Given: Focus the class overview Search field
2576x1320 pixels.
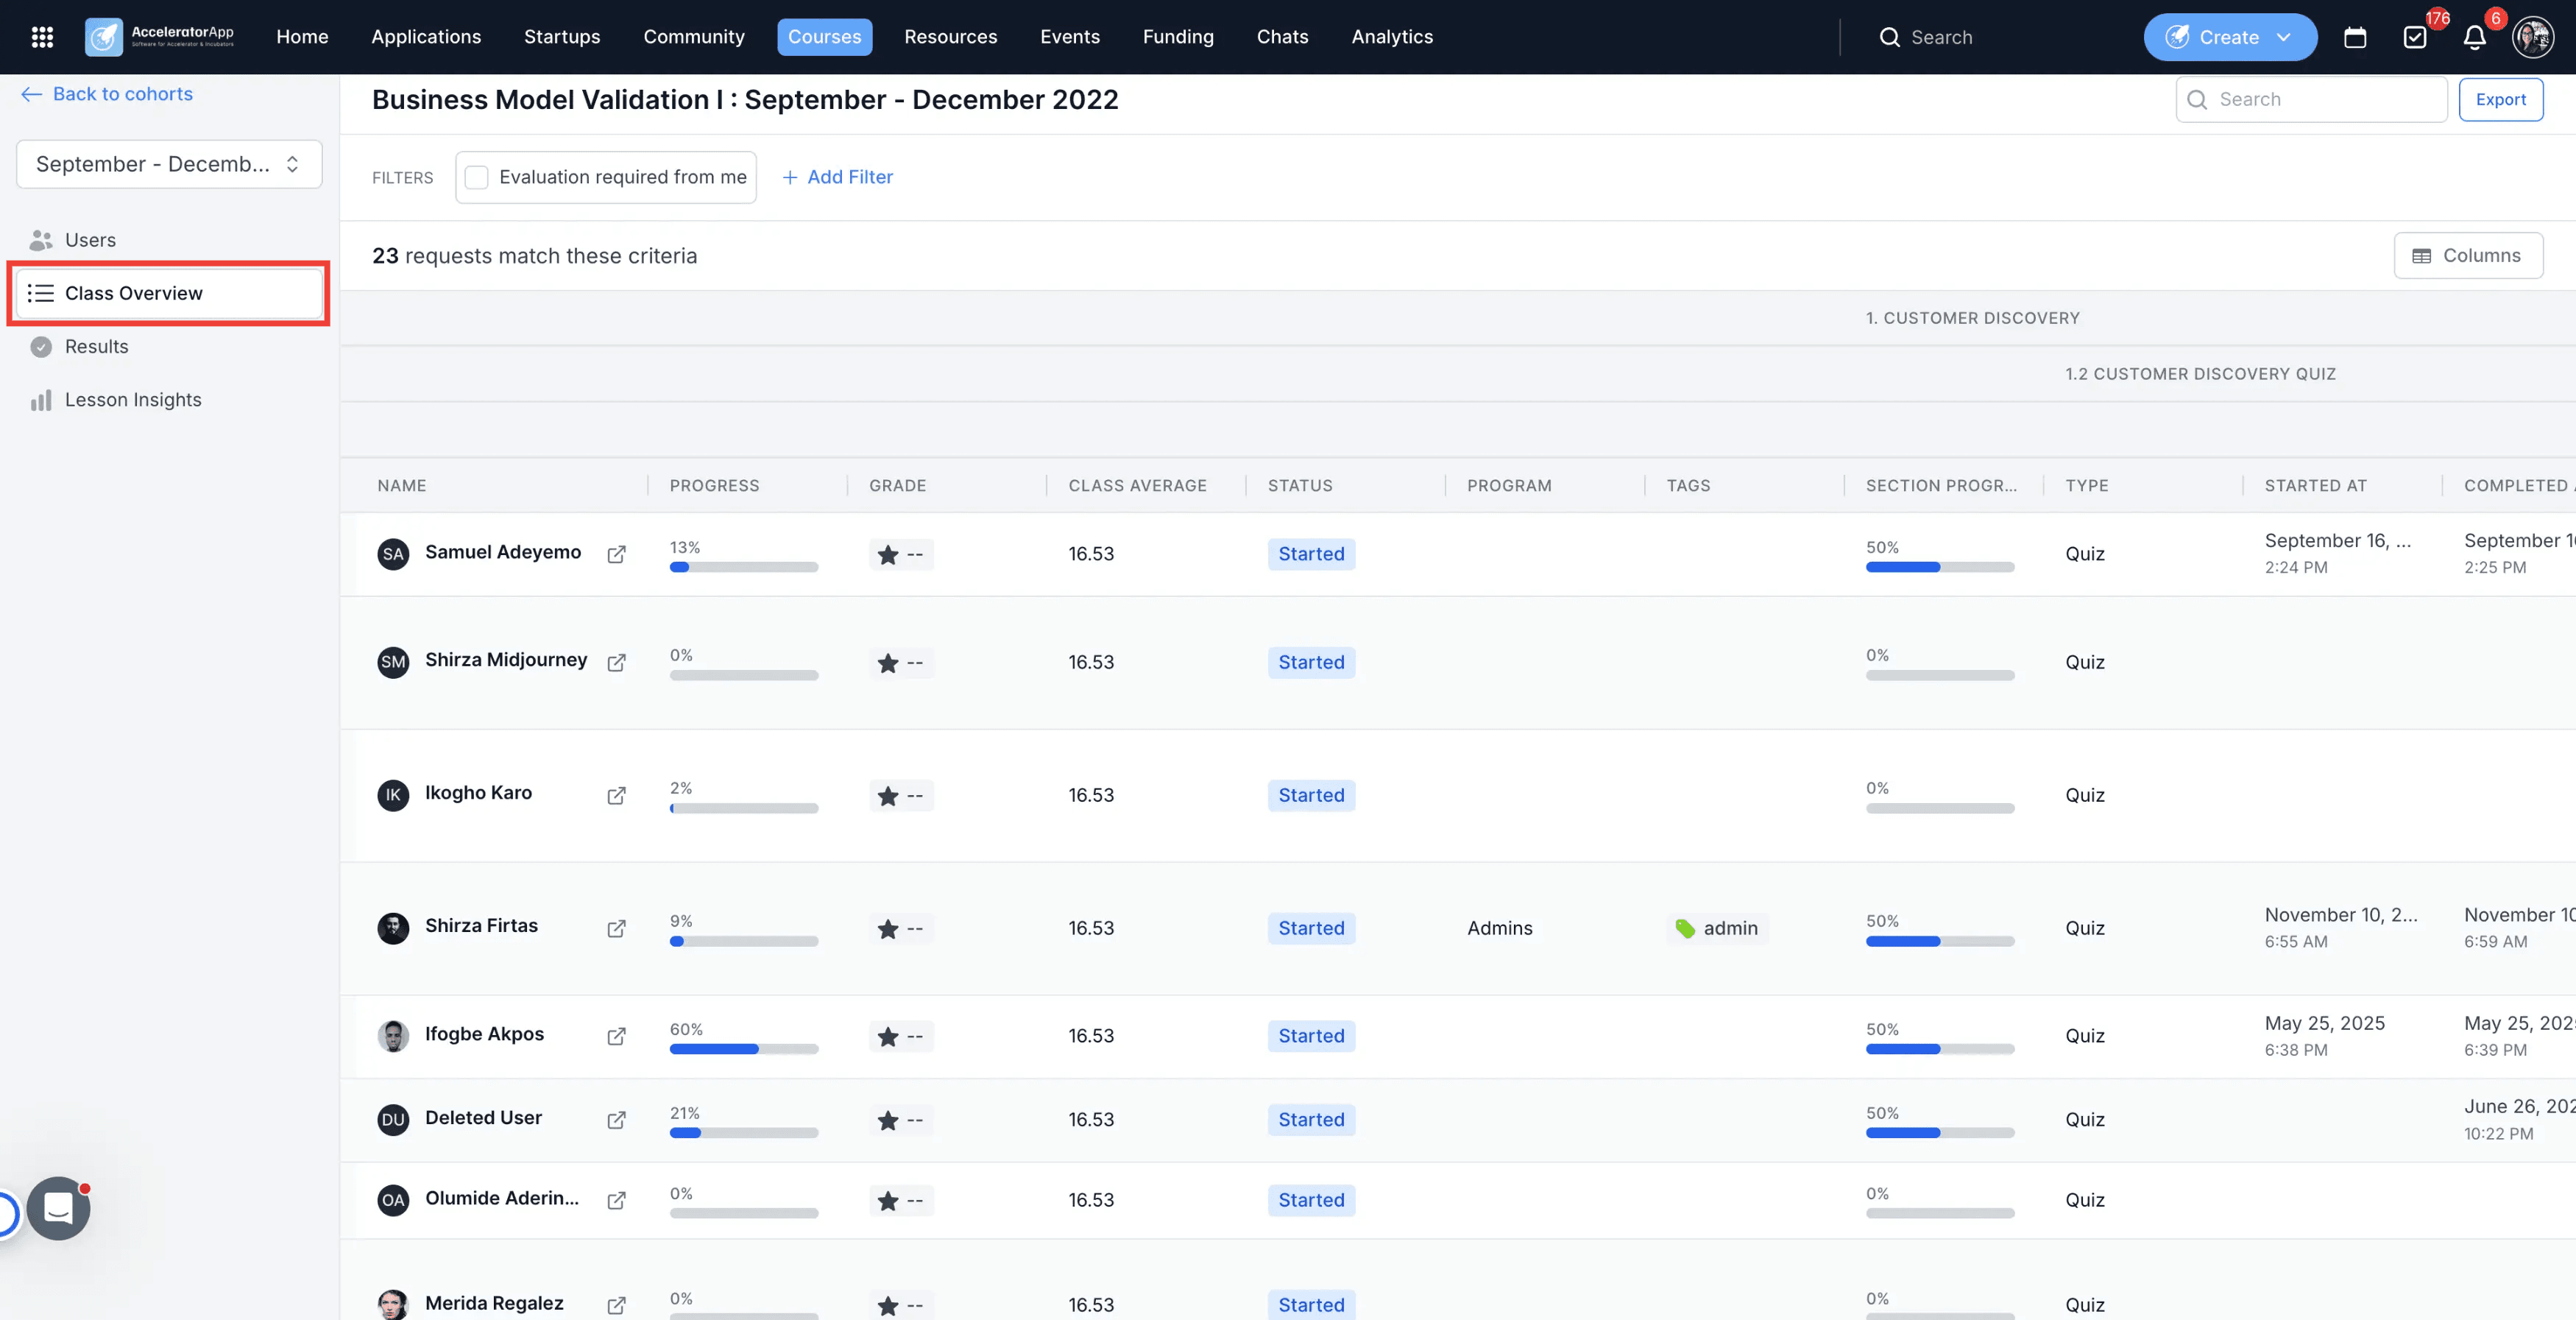Looking at the screenshot, I should point(2311,99).
